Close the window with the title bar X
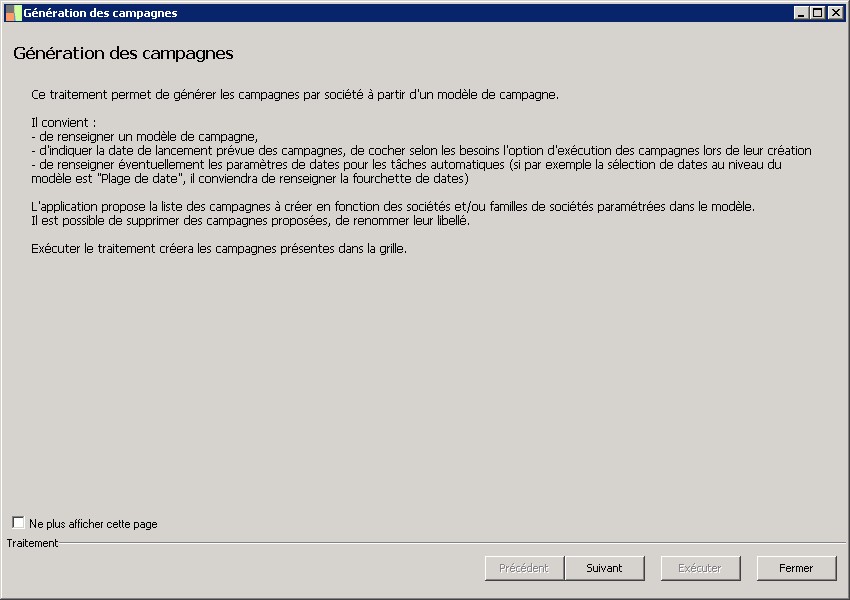Viewport: 850px width, 600px height. (x=835, y=13)
